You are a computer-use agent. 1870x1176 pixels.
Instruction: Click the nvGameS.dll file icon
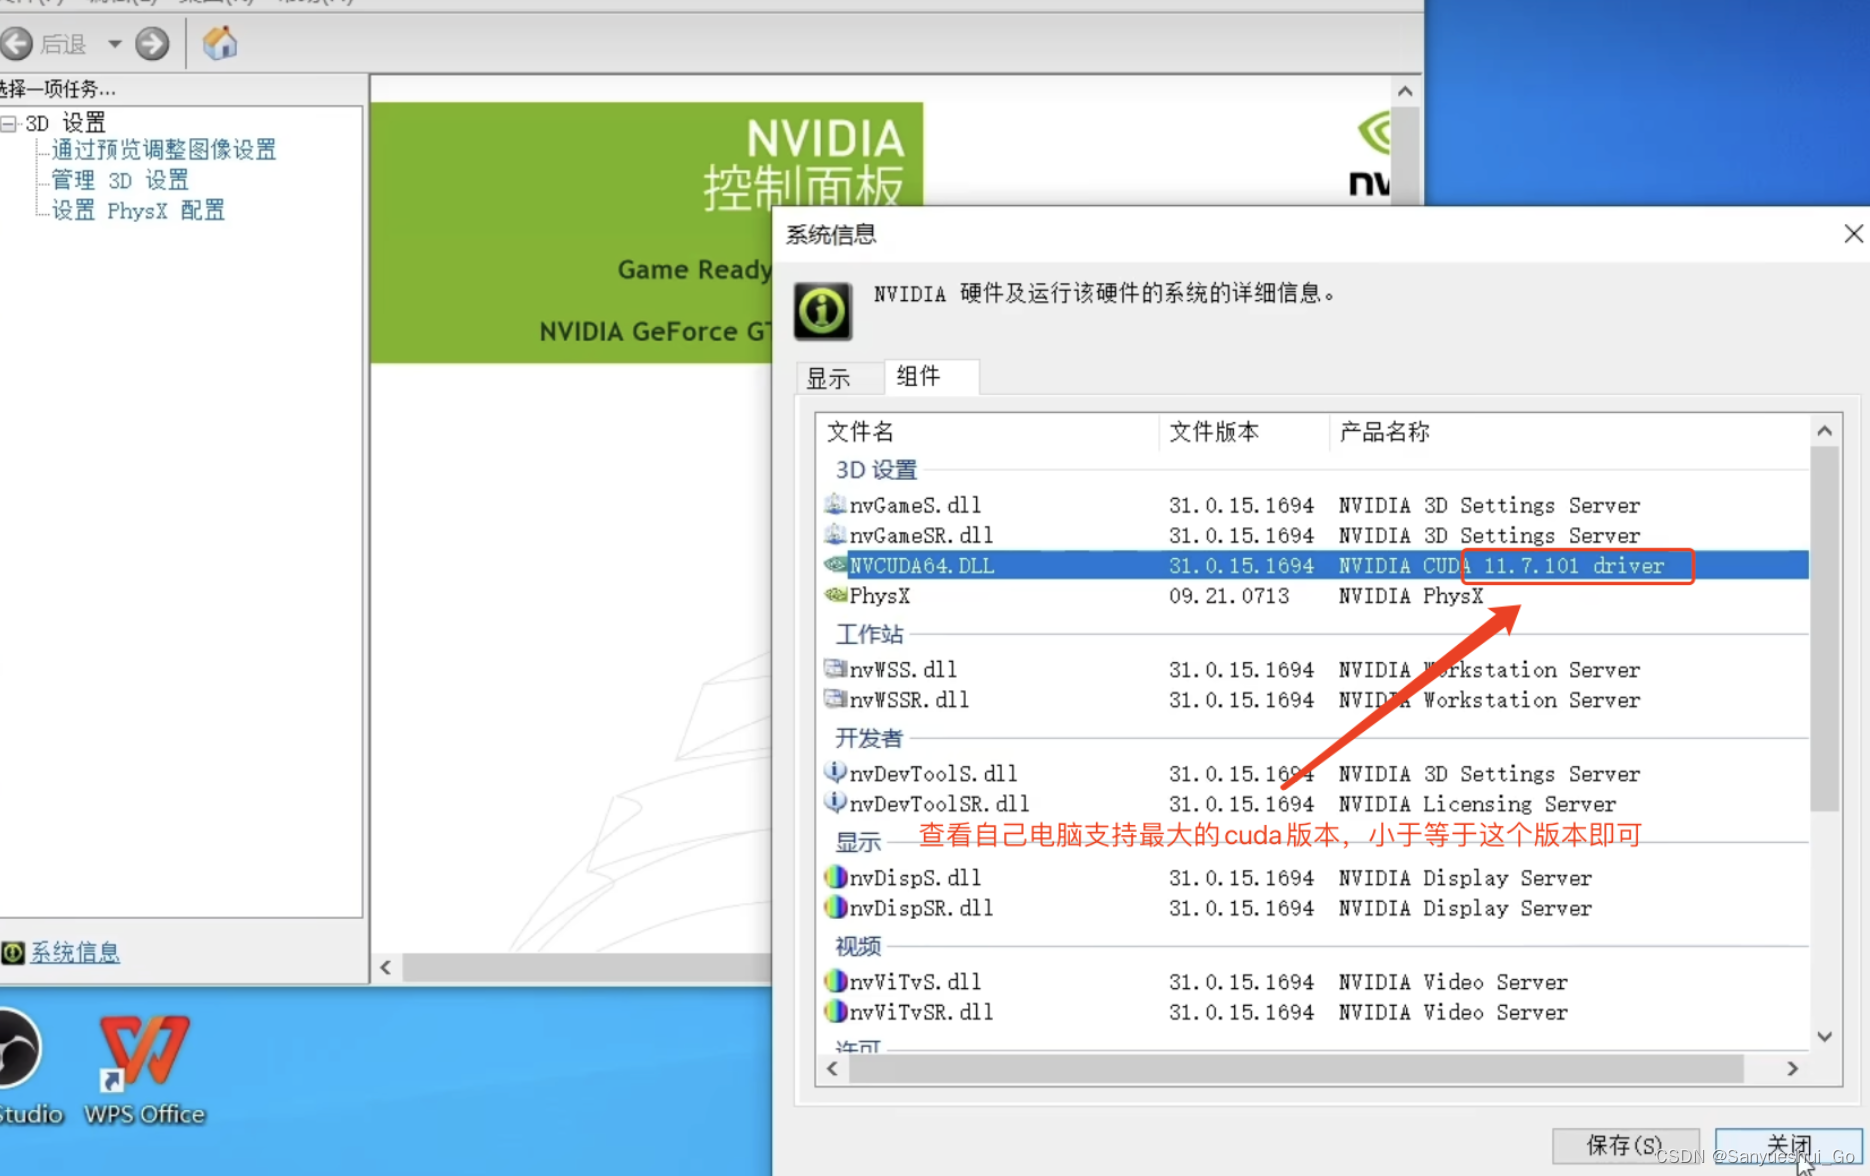pyautogui.click(x=835, y=504)
